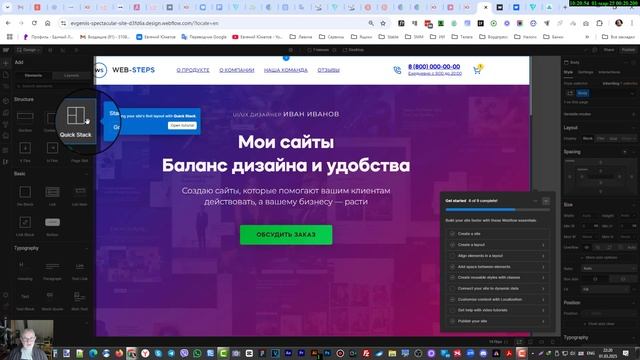Viewport: 640px width, 360px height.
Task: Open the НАША КОМАНДА navigation link
Action: click(x=286, y=70)
